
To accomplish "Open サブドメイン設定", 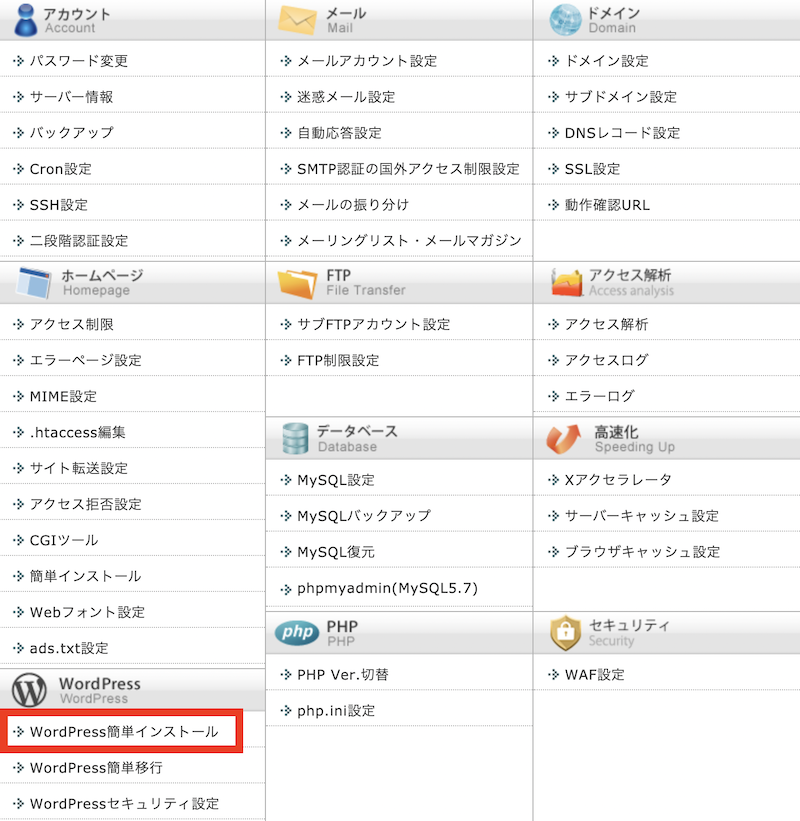I will [621, 97].
